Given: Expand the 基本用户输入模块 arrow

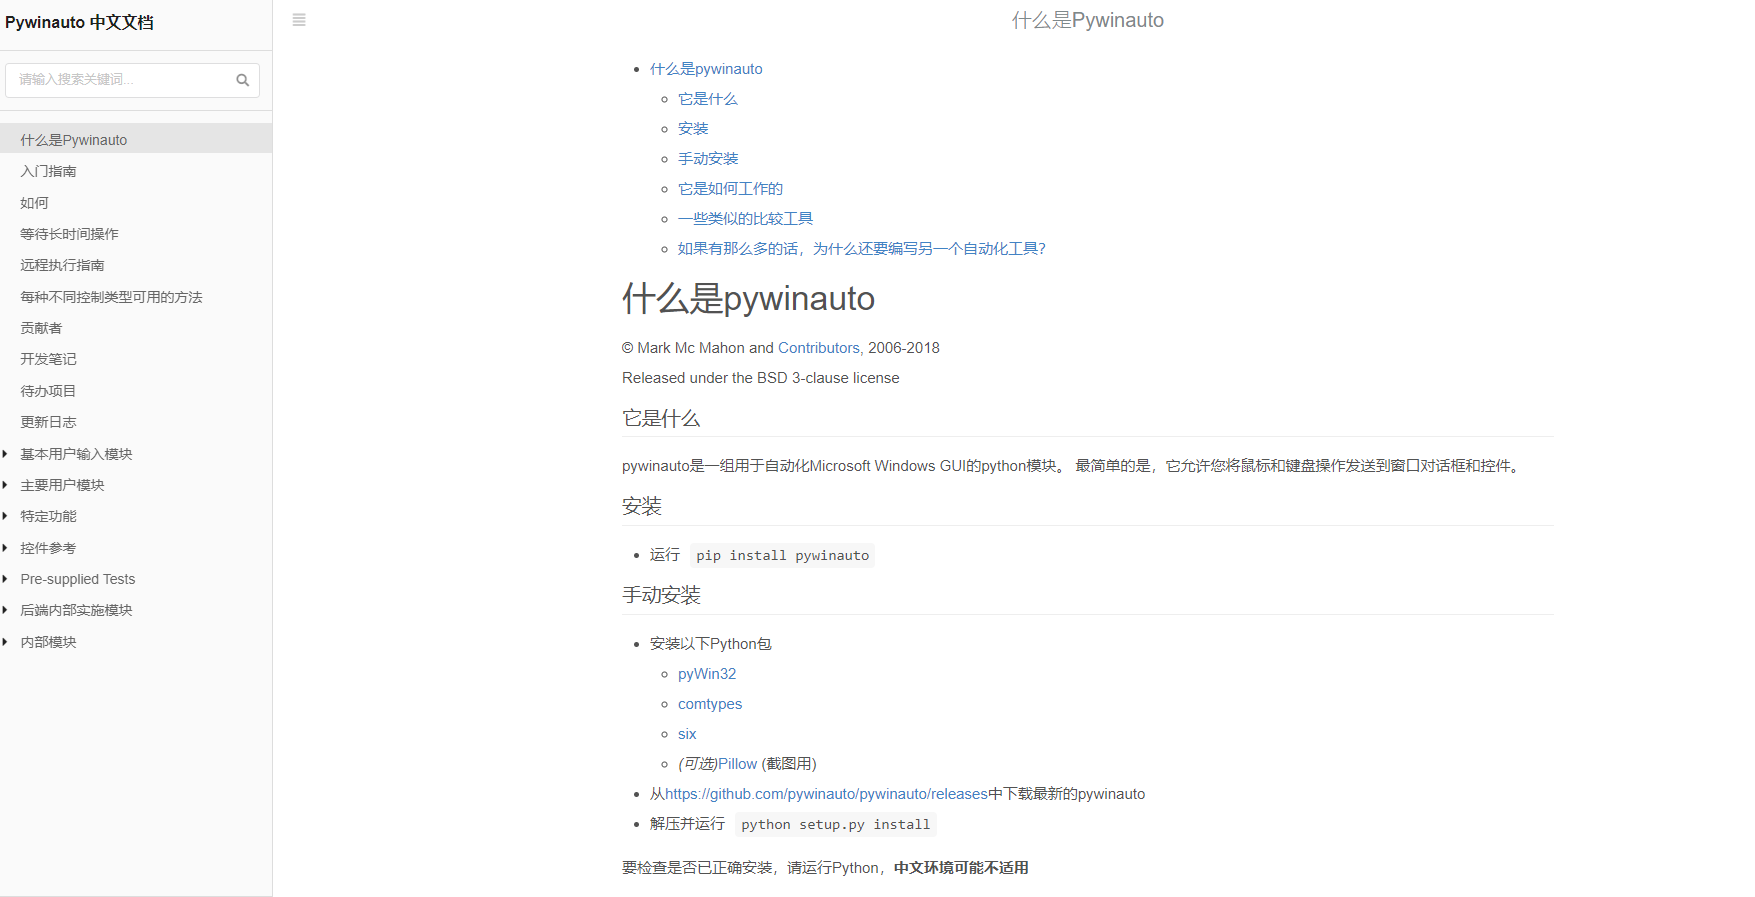Looking at the screenshot, I should 5,454.
